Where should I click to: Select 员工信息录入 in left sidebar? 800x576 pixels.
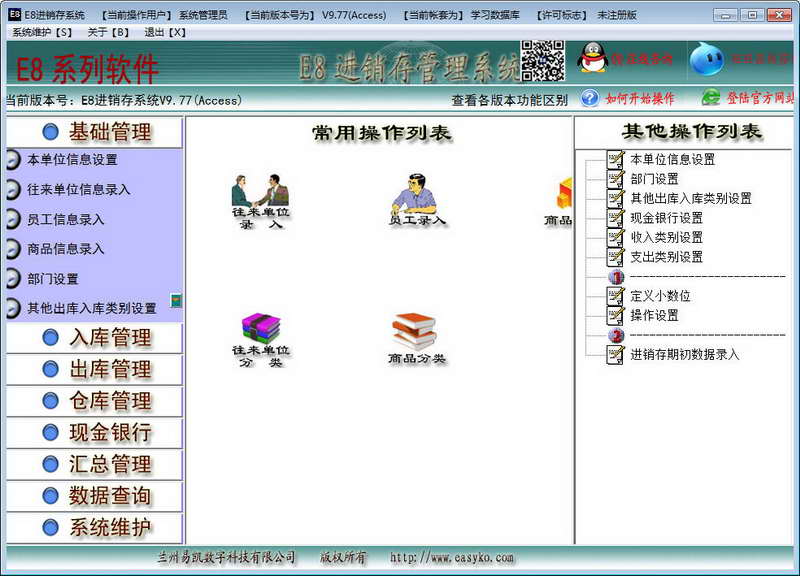(x=65, y=219)
